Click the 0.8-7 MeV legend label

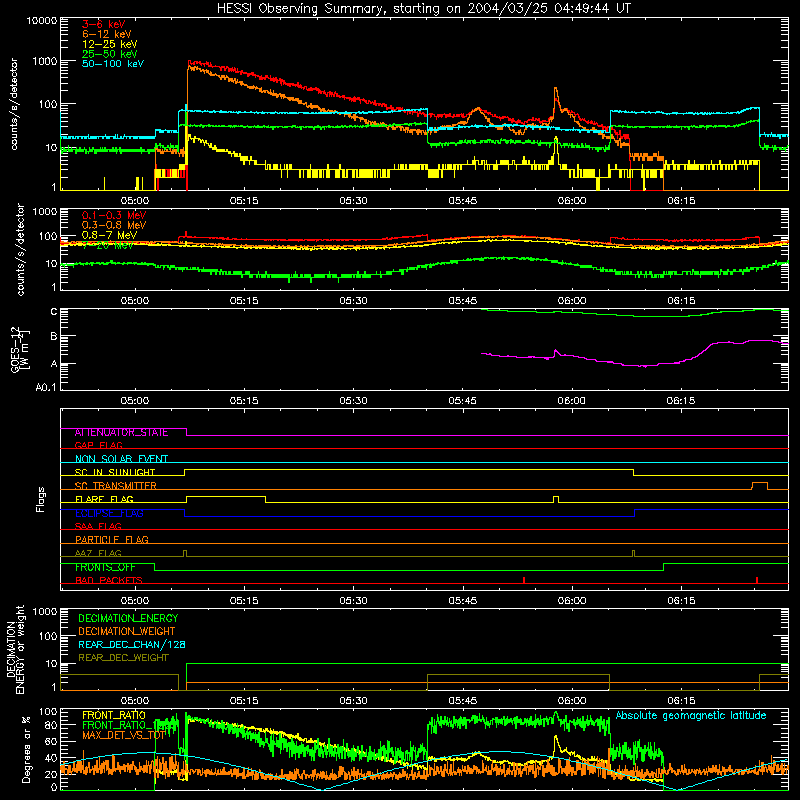(109, 235)
